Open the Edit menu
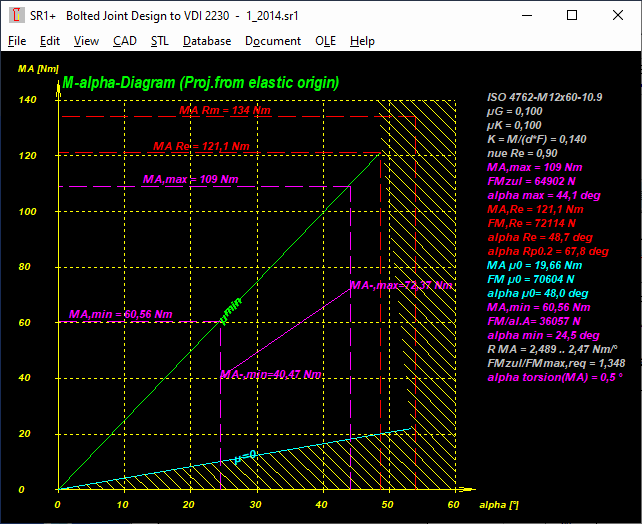 point(50,41)
